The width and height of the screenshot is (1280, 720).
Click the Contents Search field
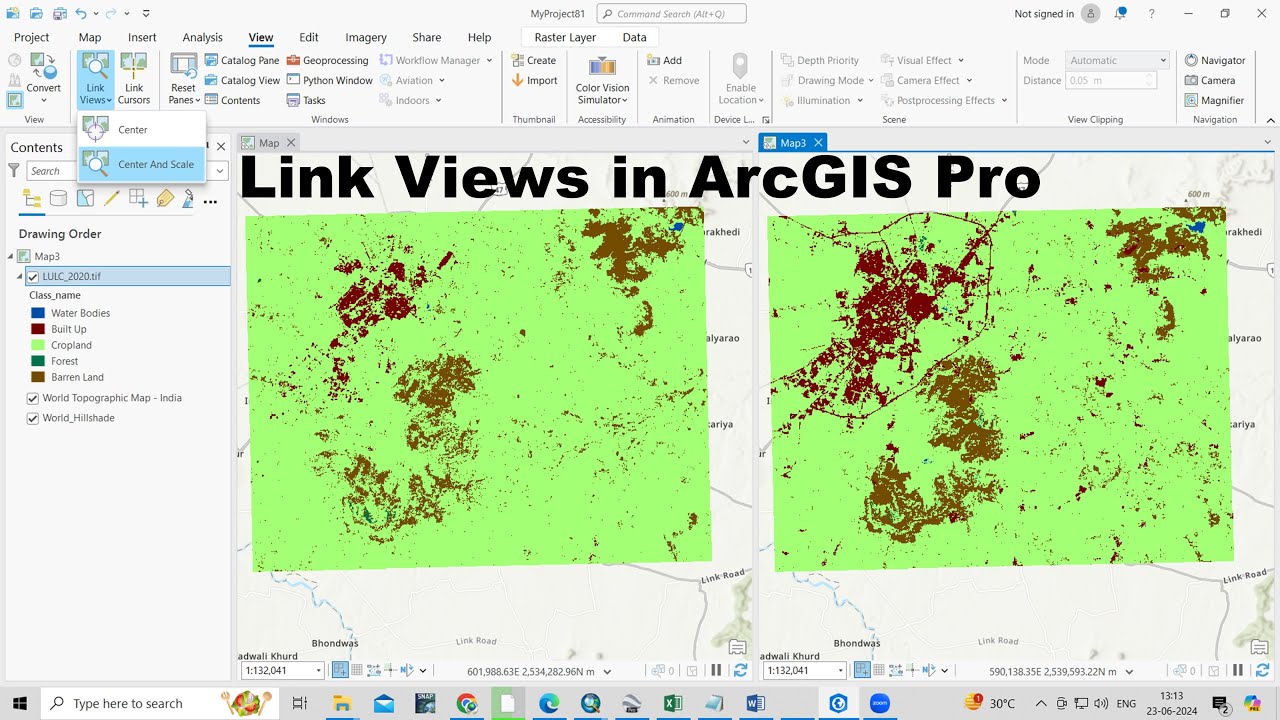119,171
